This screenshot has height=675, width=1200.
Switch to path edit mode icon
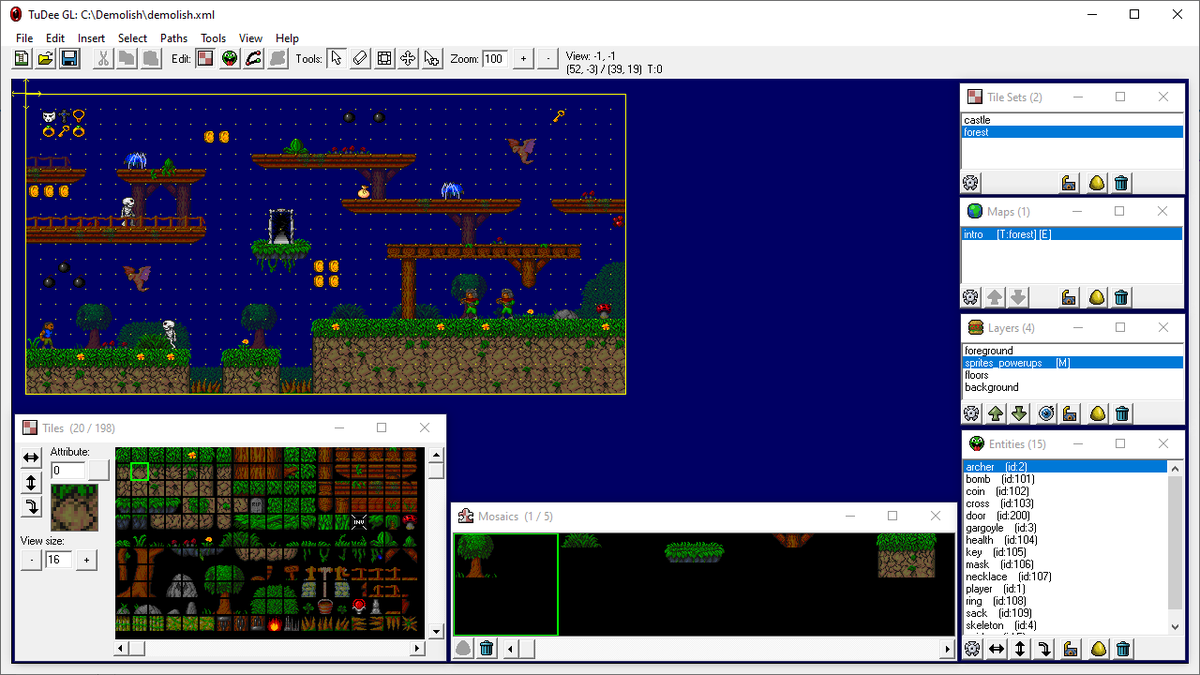coord(255,59)
